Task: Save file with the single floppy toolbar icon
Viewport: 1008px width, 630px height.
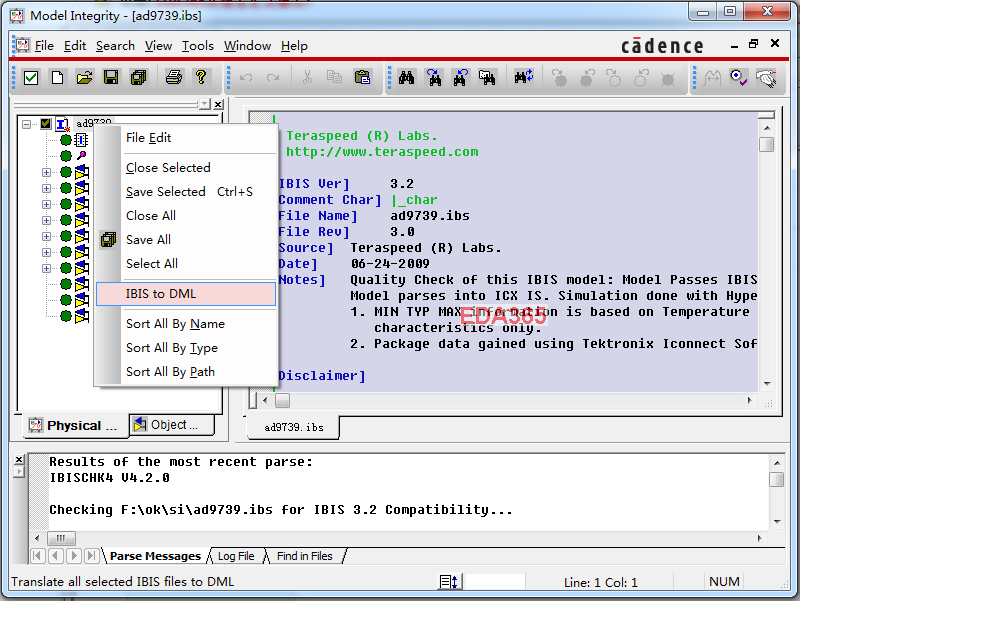Action: 111,78
